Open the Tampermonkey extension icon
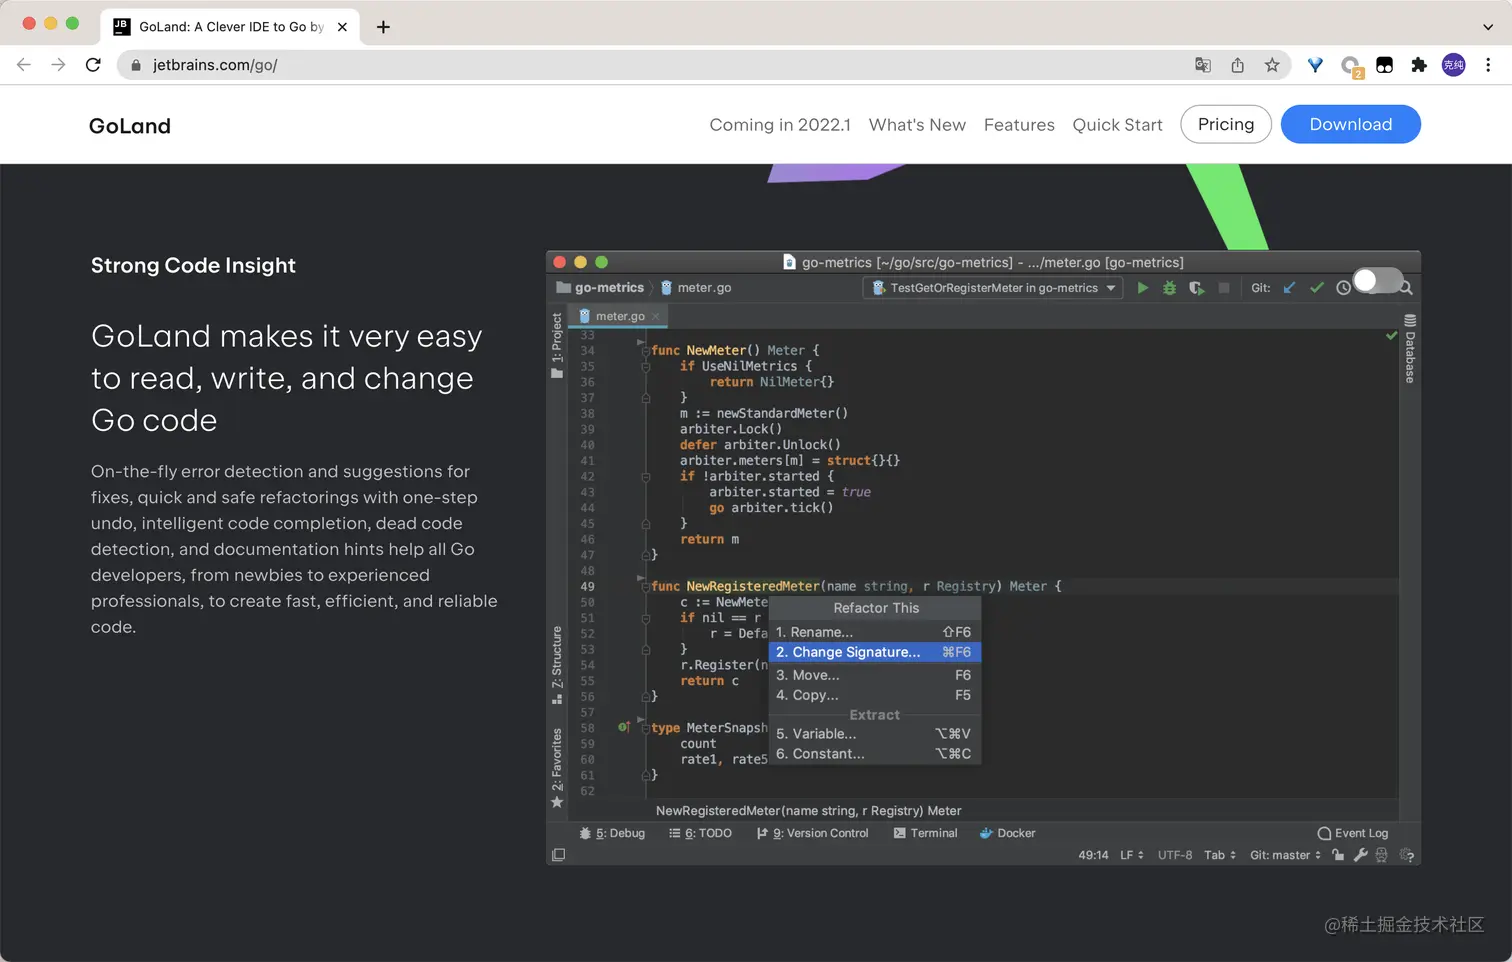 1385,65
